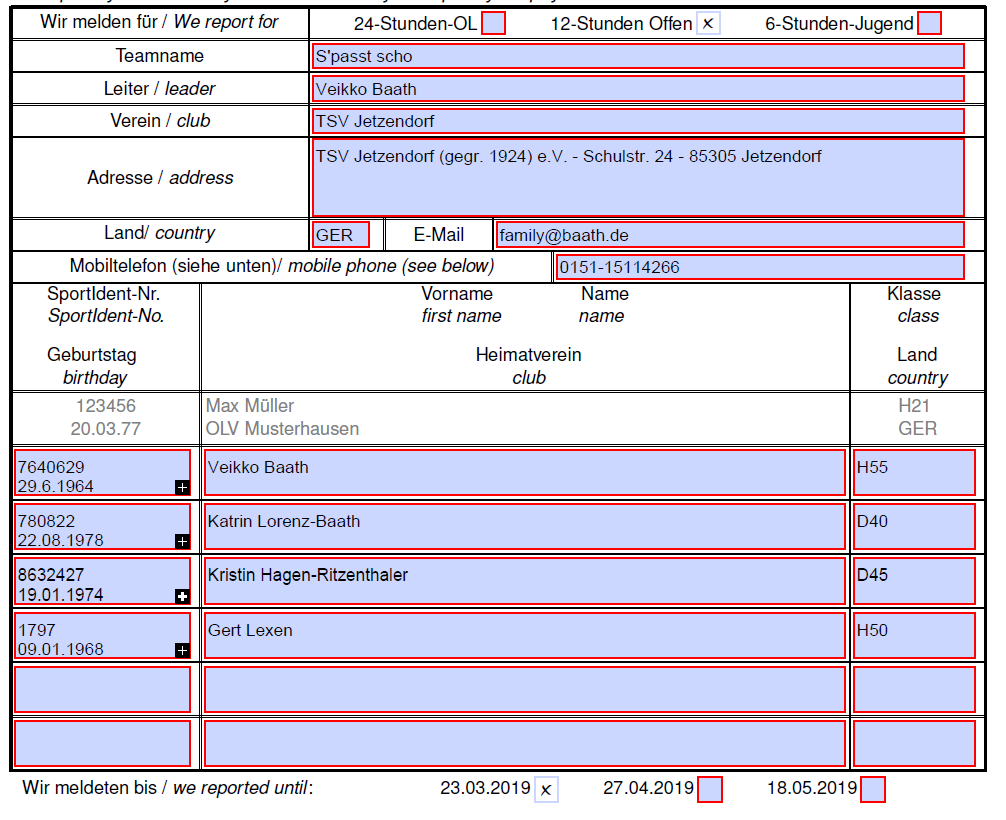Tick the 27.04.2019 deadline checkbox

pos(710,789)
